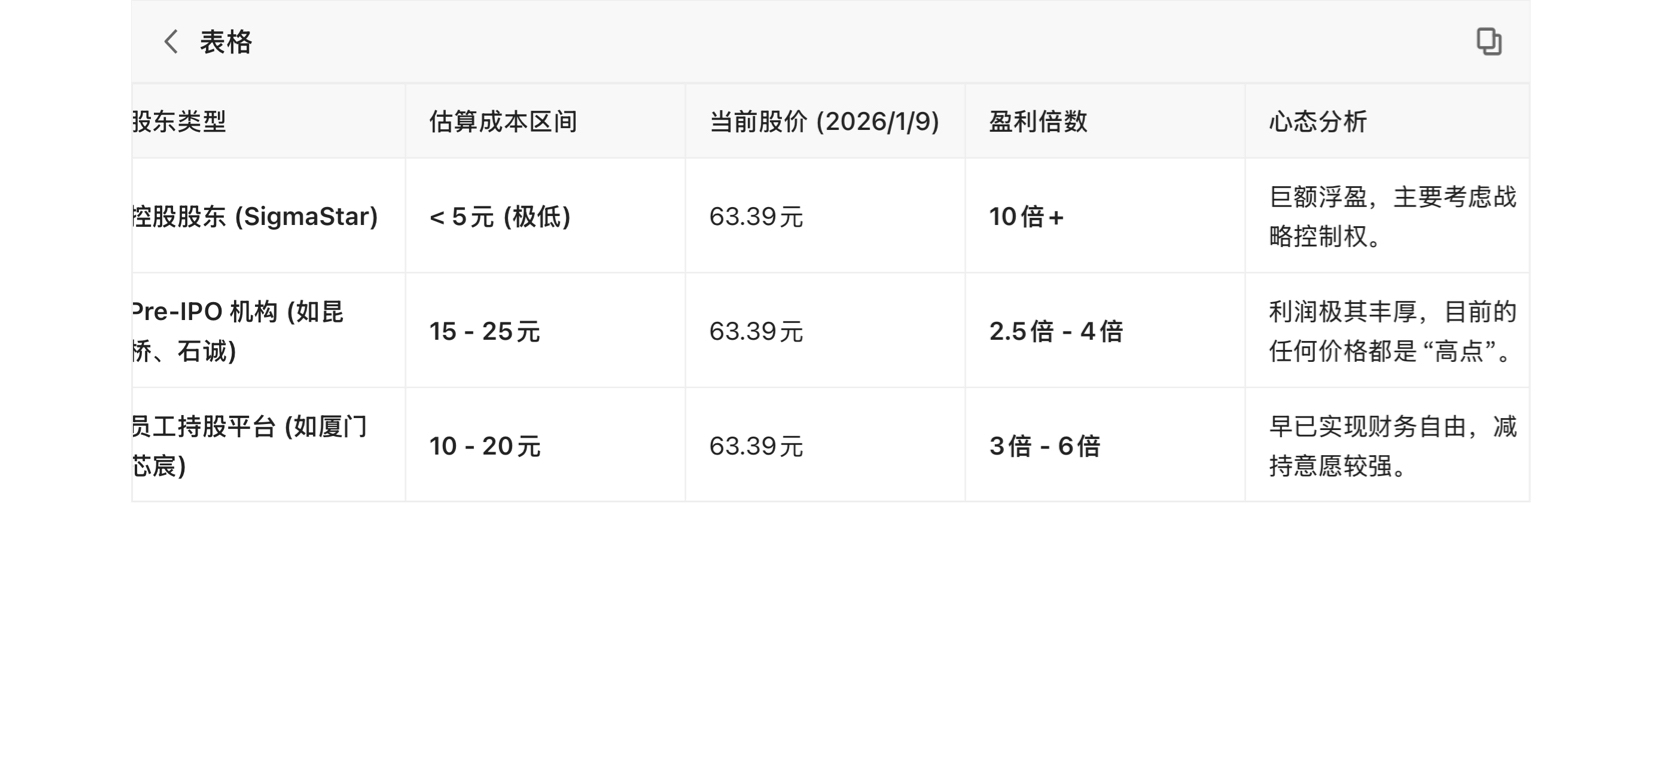Screen dimensions: 1662x768
Task: Select the 3倍 - 6倍 cell
Action: (x=1045, y=446)
